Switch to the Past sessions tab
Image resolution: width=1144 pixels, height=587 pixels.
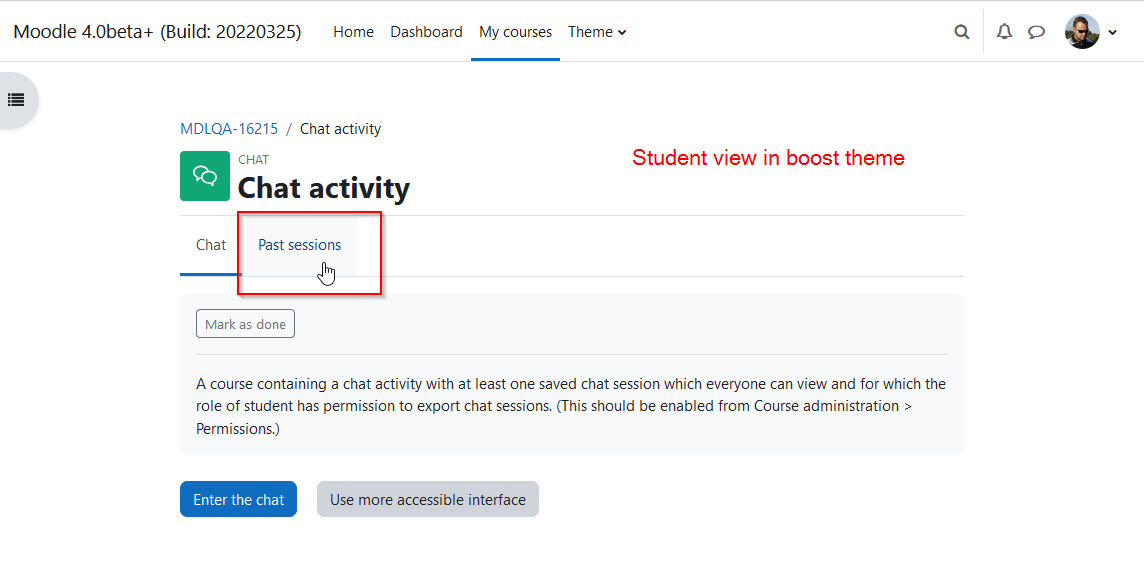point(299,245)
